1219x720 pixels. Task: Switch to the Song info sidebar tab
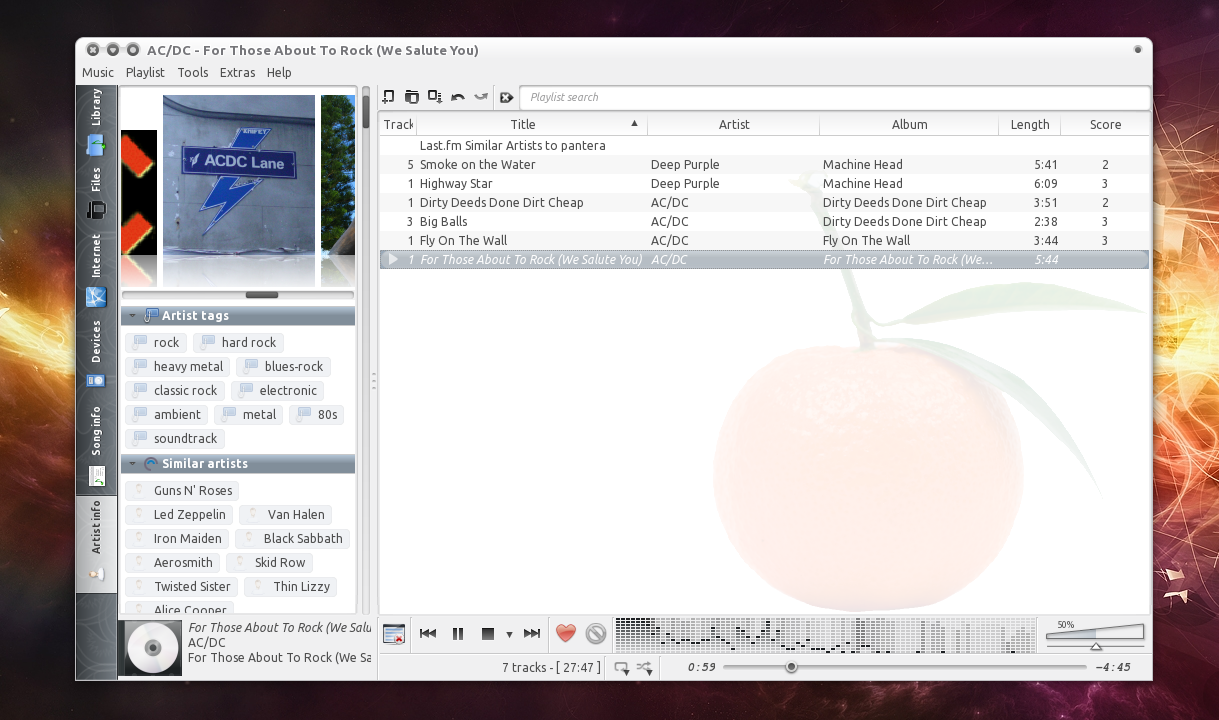coord(96,445)
